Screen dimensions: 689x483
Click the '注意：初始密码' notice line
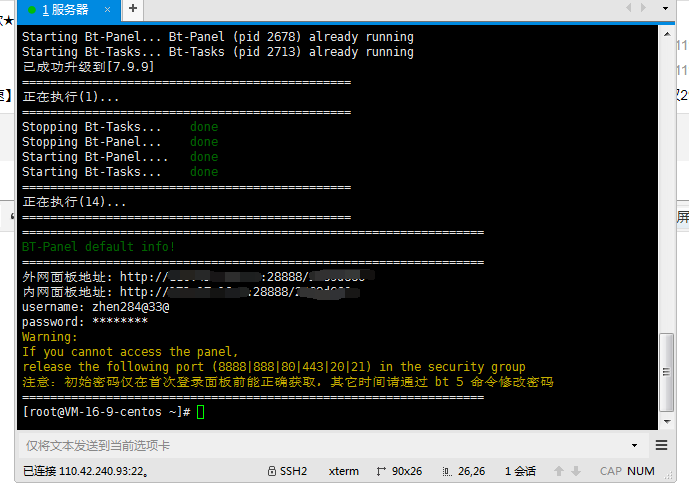tap(288, 381)
